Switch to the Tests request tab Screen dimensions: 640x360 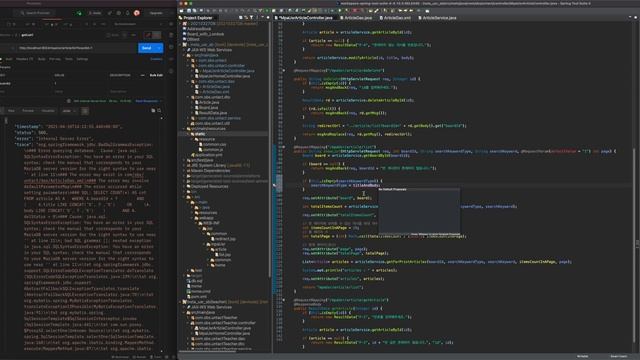tap(69, 59)
